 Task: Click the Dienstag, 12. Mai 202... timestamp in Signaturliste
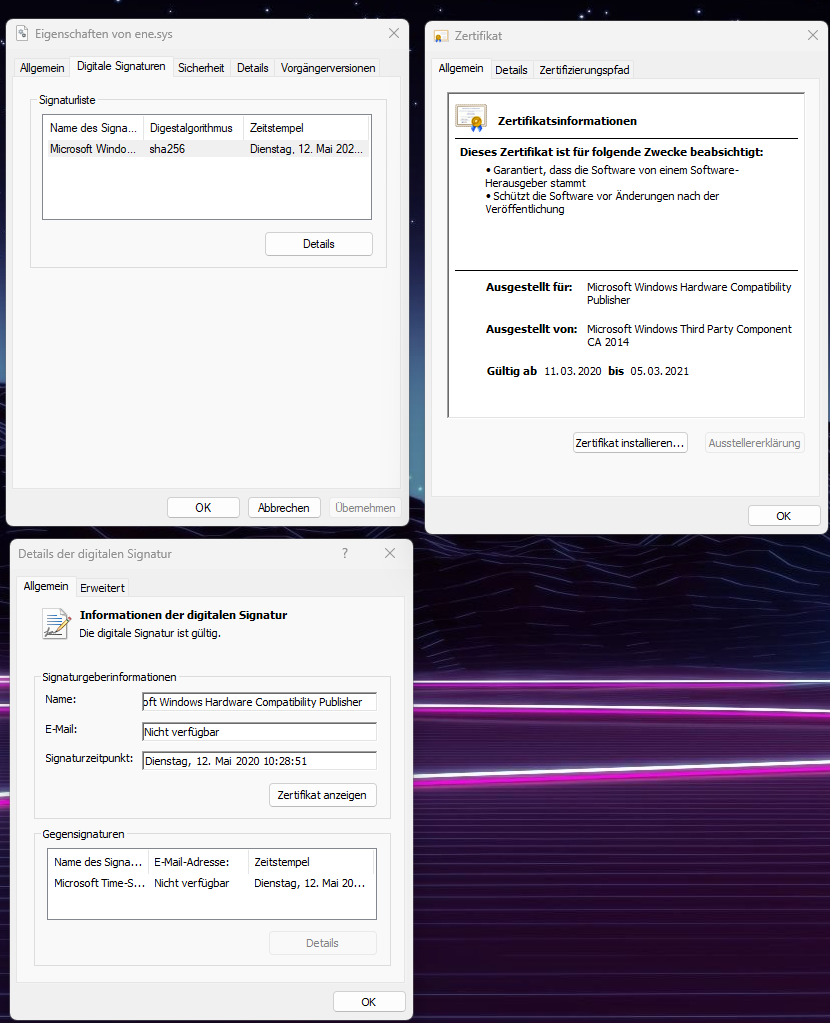click(306, 149)
